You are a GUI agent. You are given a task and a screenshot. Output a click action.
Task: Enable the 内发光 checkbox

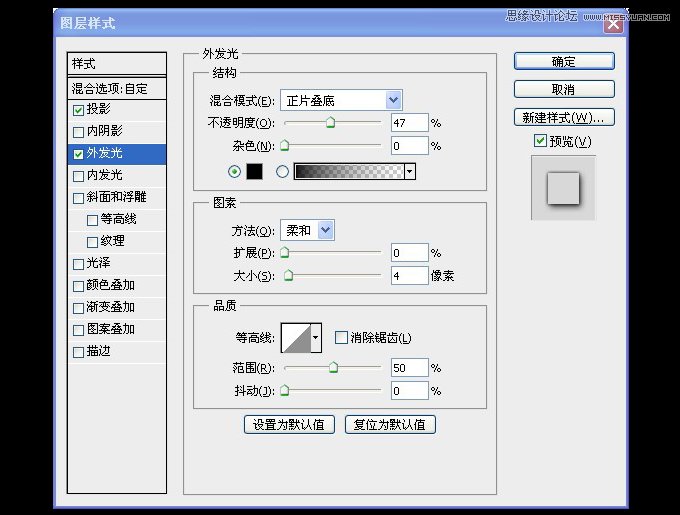(78, 176)
